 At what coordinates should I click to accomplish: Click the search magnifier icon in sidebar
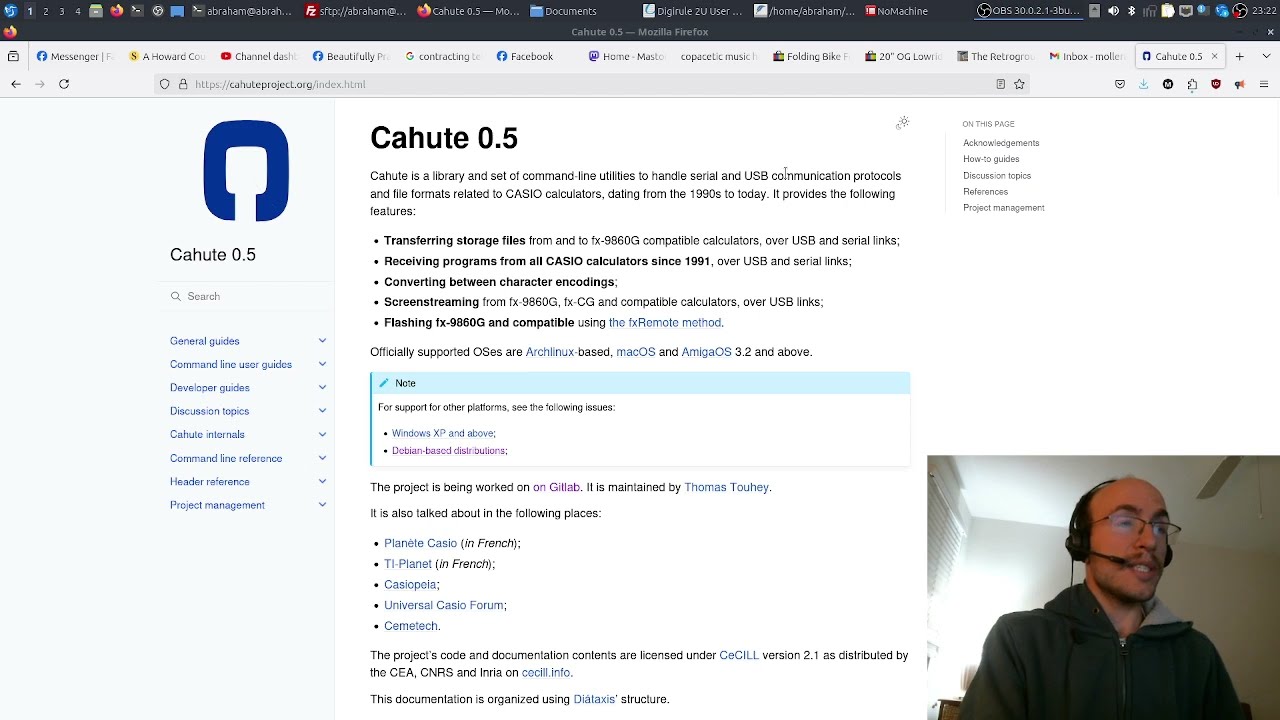coord(176,296)
